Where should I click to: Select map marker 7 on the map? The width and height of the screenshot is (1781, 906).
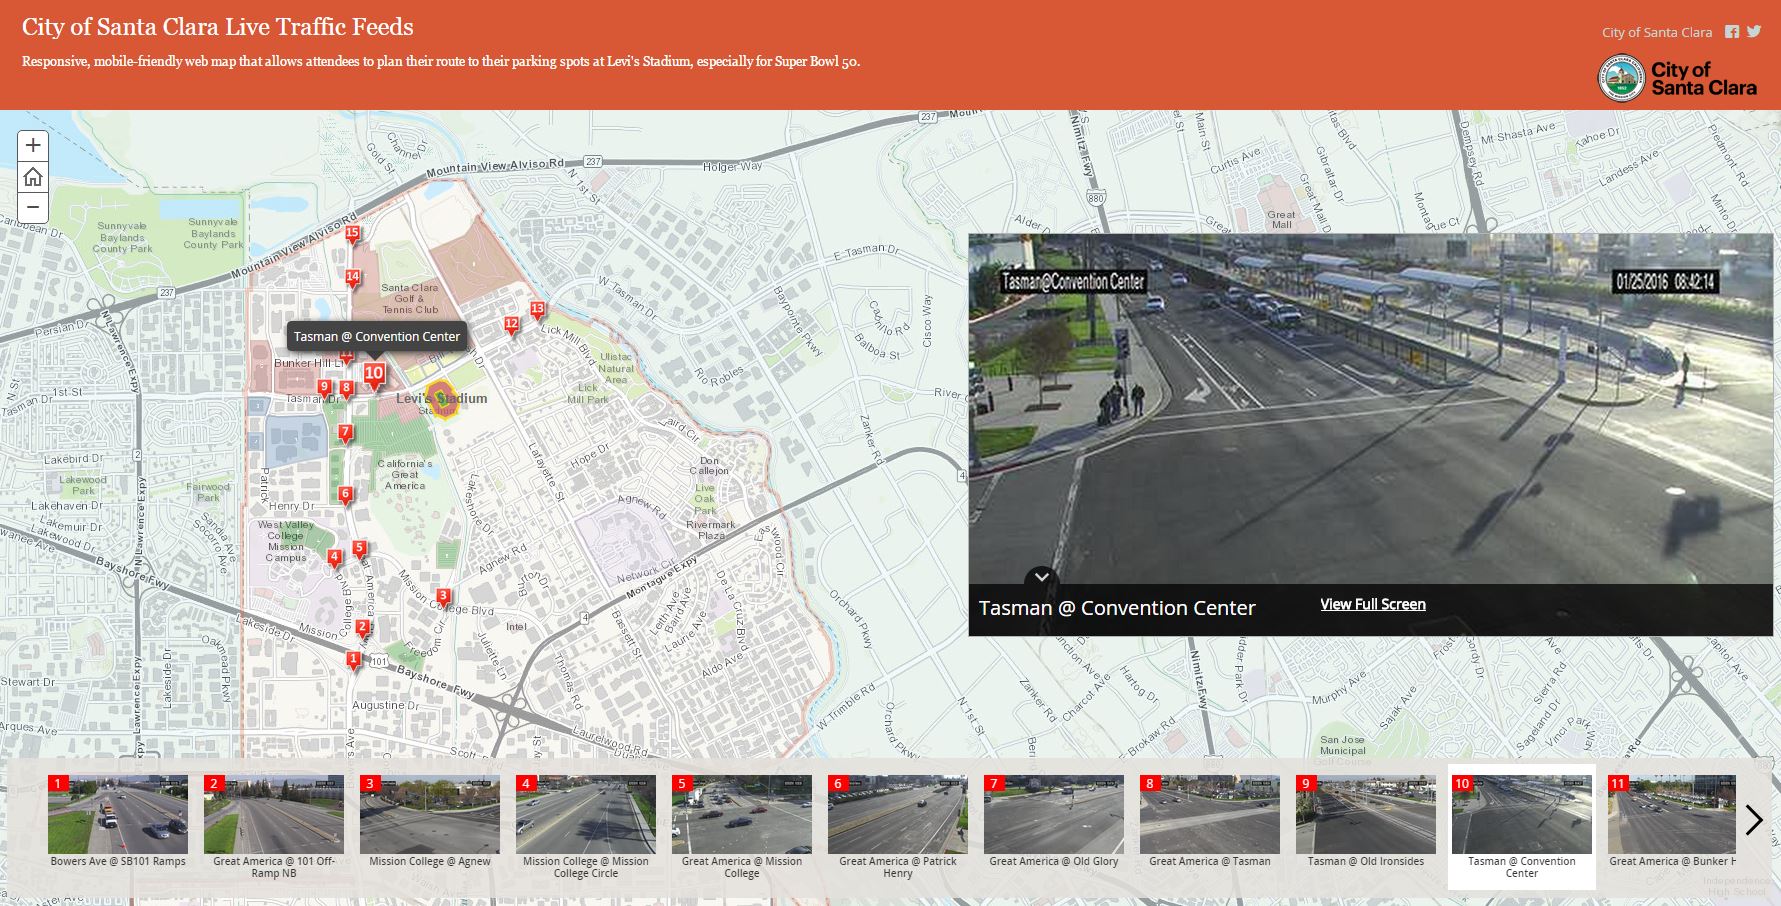[x=345, y=434]
